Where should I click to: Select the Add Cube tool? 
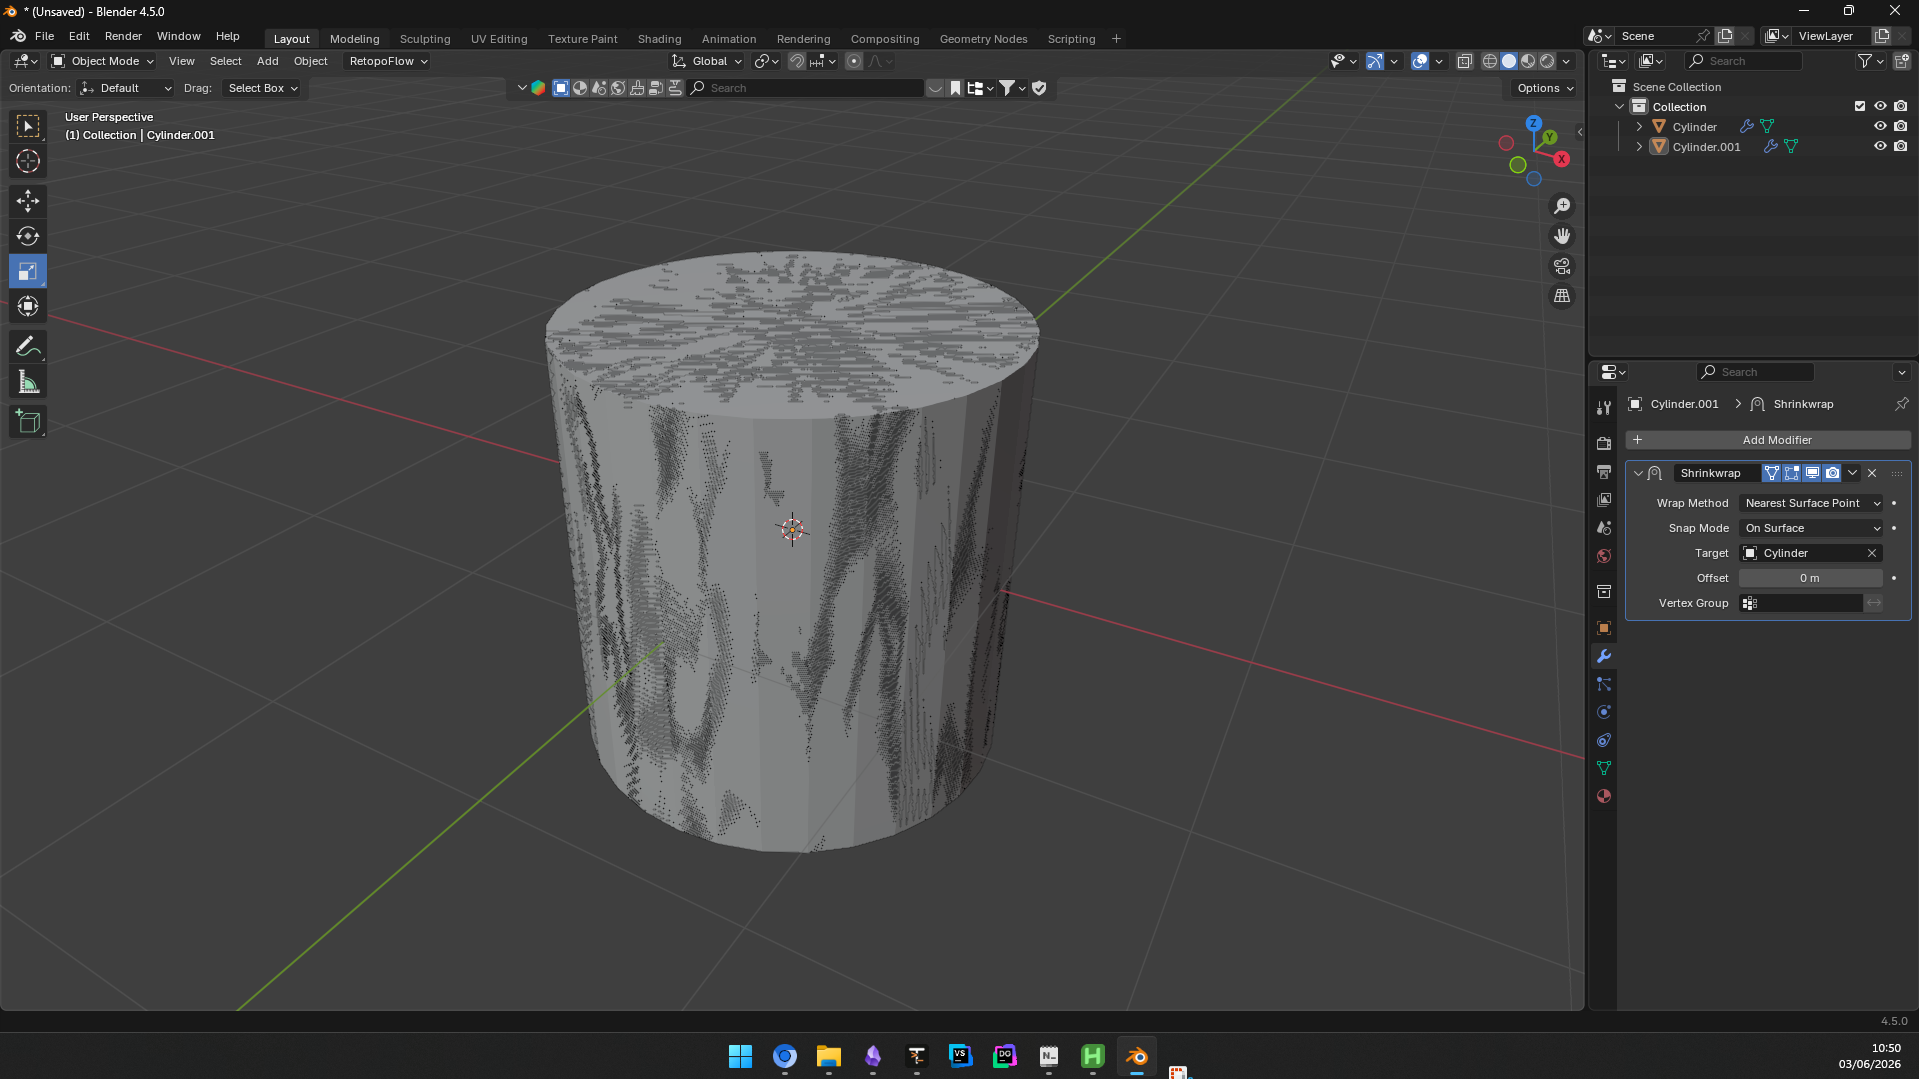point(28,422)
